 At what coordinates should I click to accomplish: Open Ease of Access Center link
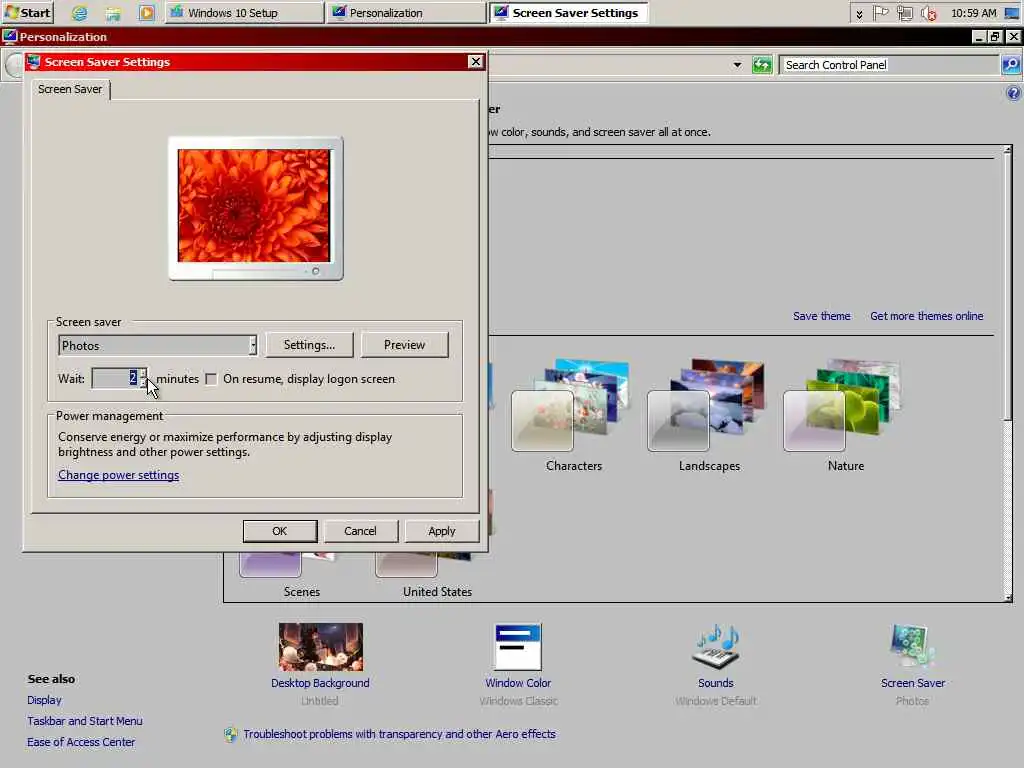point(81,742)
